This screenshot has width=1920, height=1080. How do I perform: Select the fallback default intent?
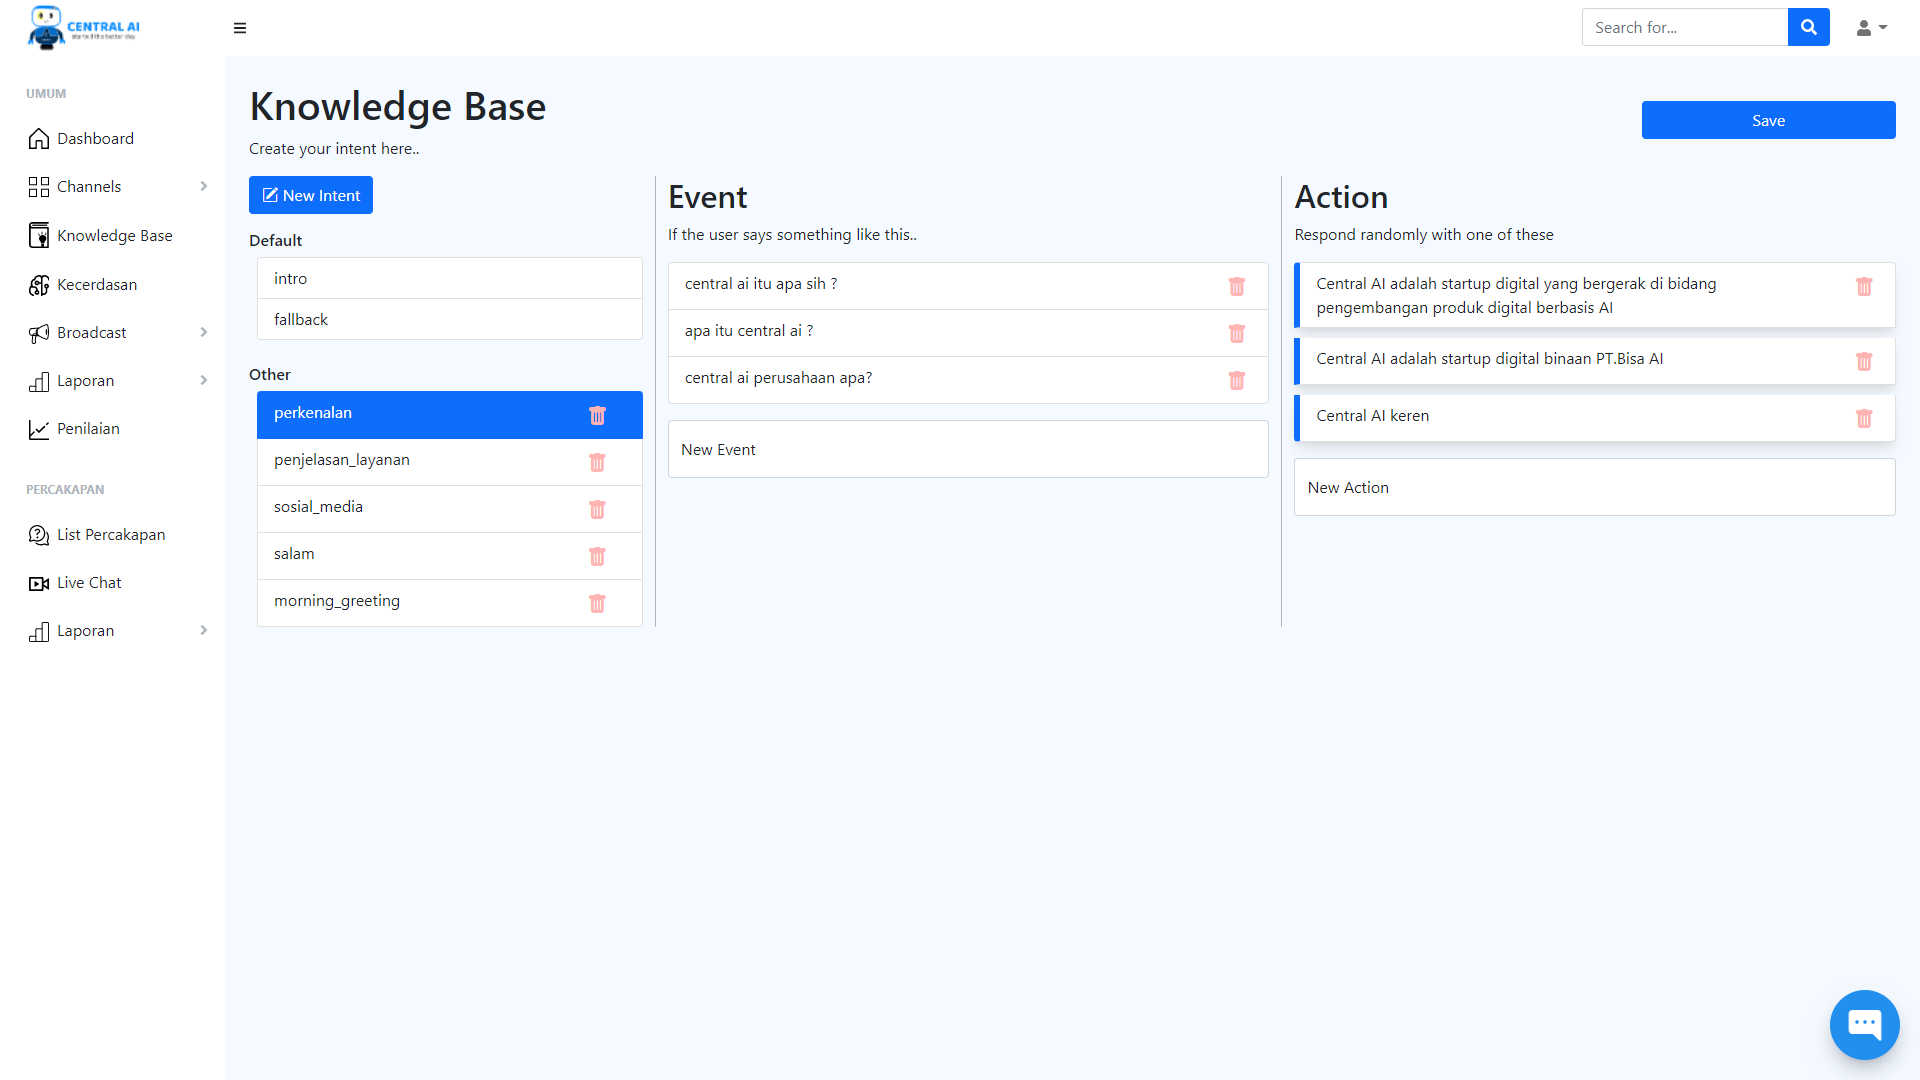450,320
